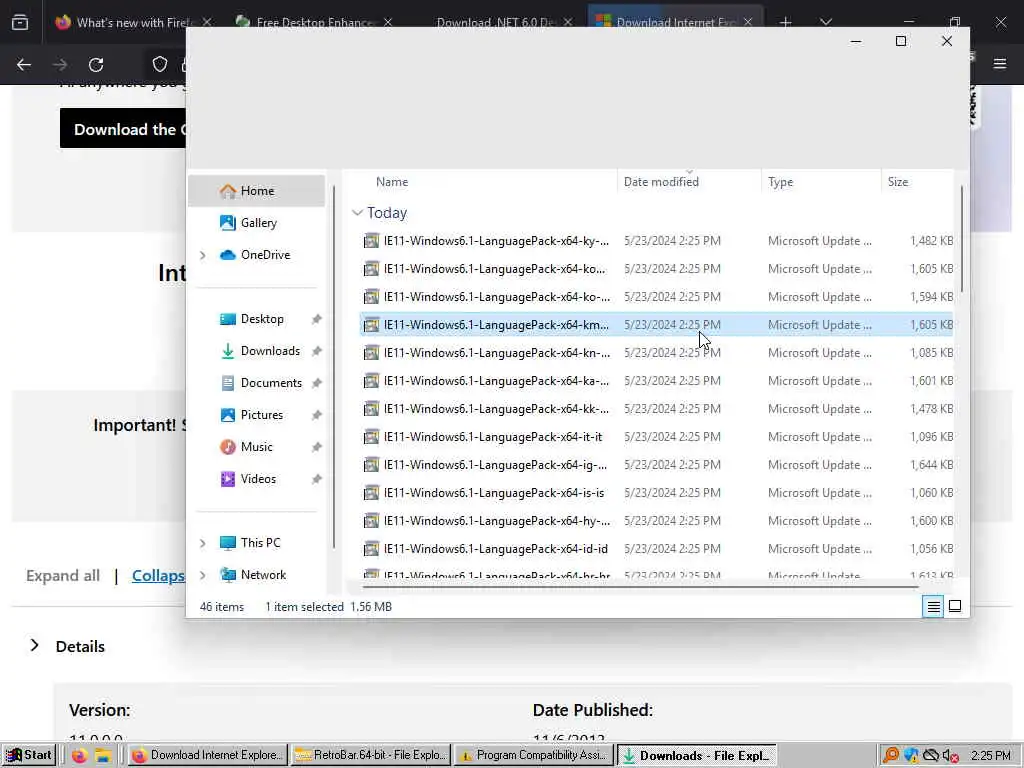Image resolution: width=1024 pixels, height=768 pixels.
Task: Click the file icon of LanguagePack-x64-hy
Action: coord(371,521)
